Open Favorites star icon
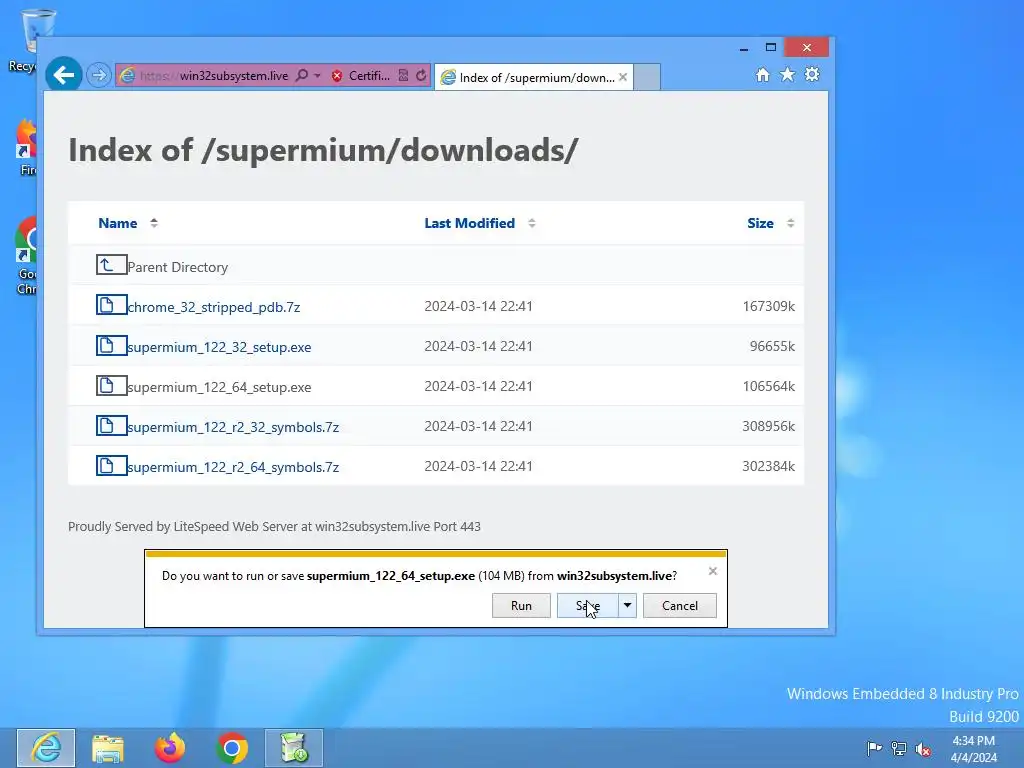The width and height of the screenshot is (1024, 768). pyautogui.click(x=788, y=74)
